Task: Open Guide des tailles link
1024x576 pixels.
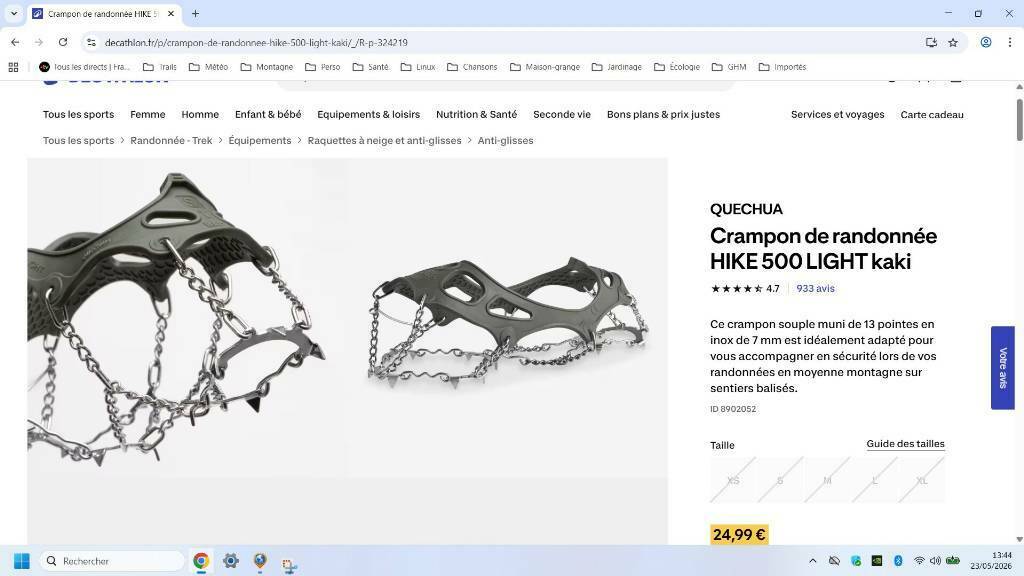Action: click(905, 443)
